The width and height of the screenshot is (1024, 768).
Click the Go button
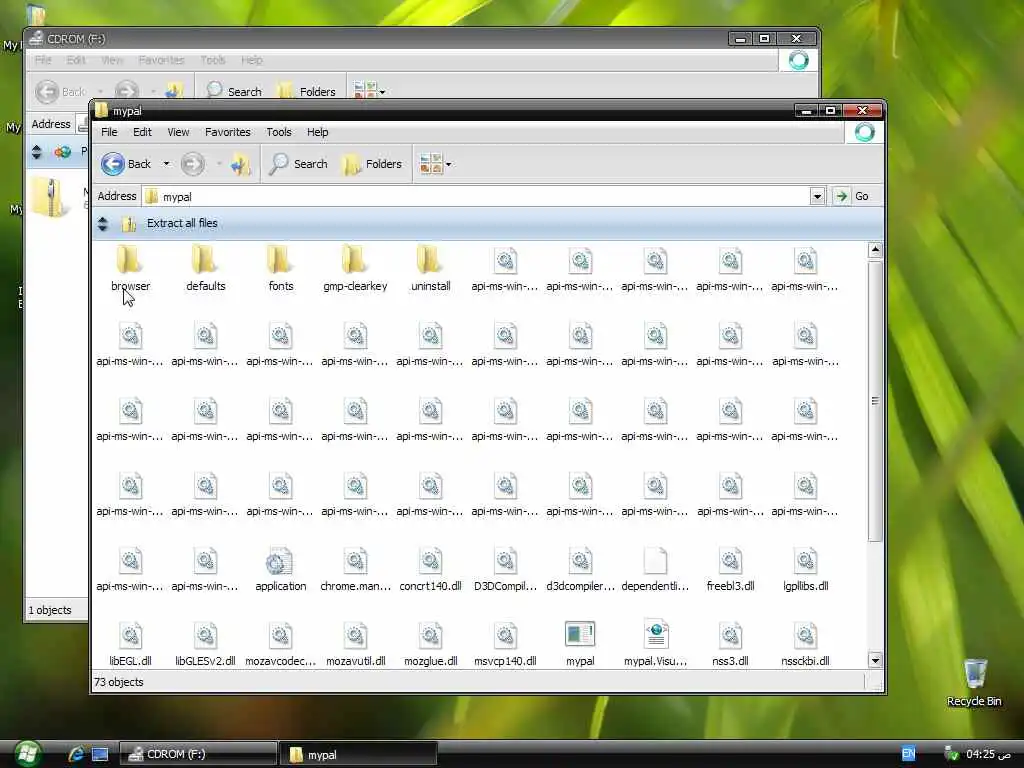pos(853,196)
